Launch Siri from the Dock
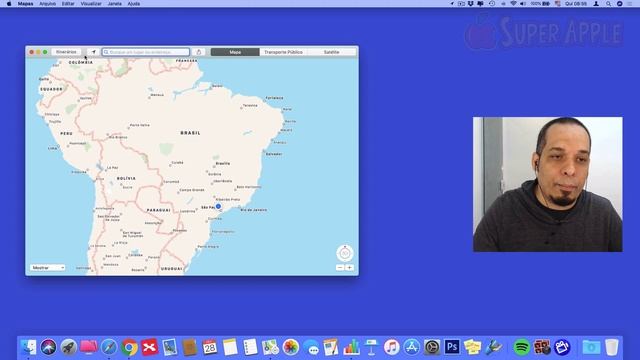This screenshot has width=640, height=360. pyautogui.click(x=49, y=347)
